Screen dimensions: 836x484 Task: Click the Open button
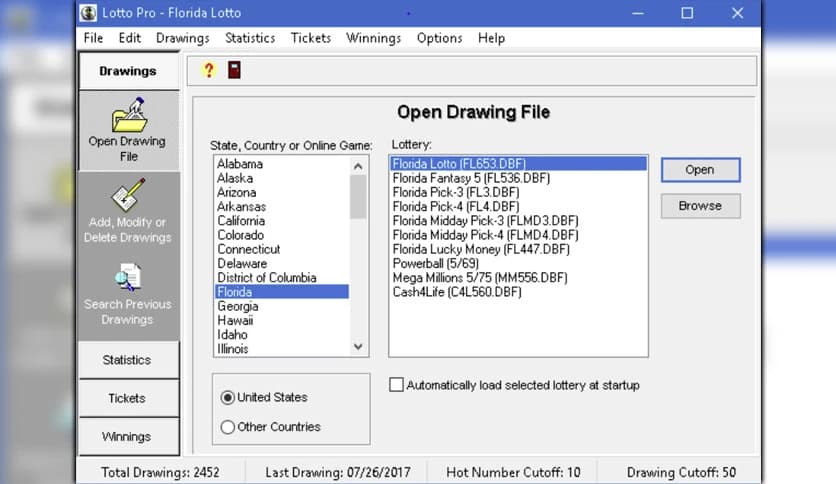pyautogui.click(x=701, y=170)
